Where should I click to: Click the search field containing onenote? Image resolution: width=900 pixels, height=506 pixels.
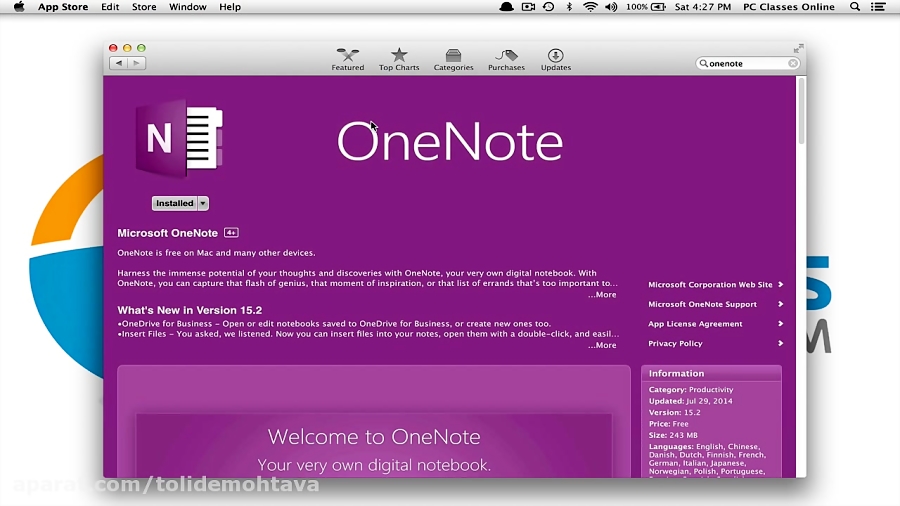tap(747, 64)
